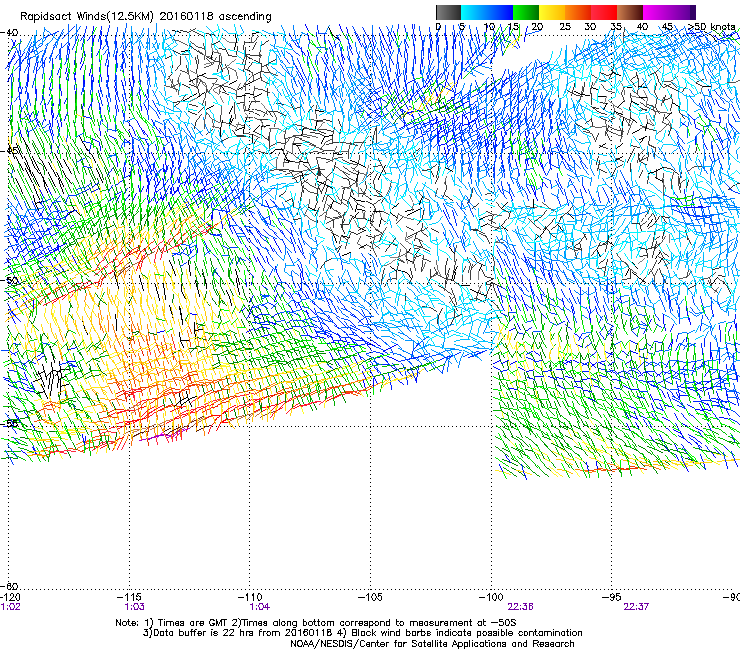
Task: Click the 'NOAA/NESDIS/Center for Satellite Applications' credit line
Action: click(432, 643)
